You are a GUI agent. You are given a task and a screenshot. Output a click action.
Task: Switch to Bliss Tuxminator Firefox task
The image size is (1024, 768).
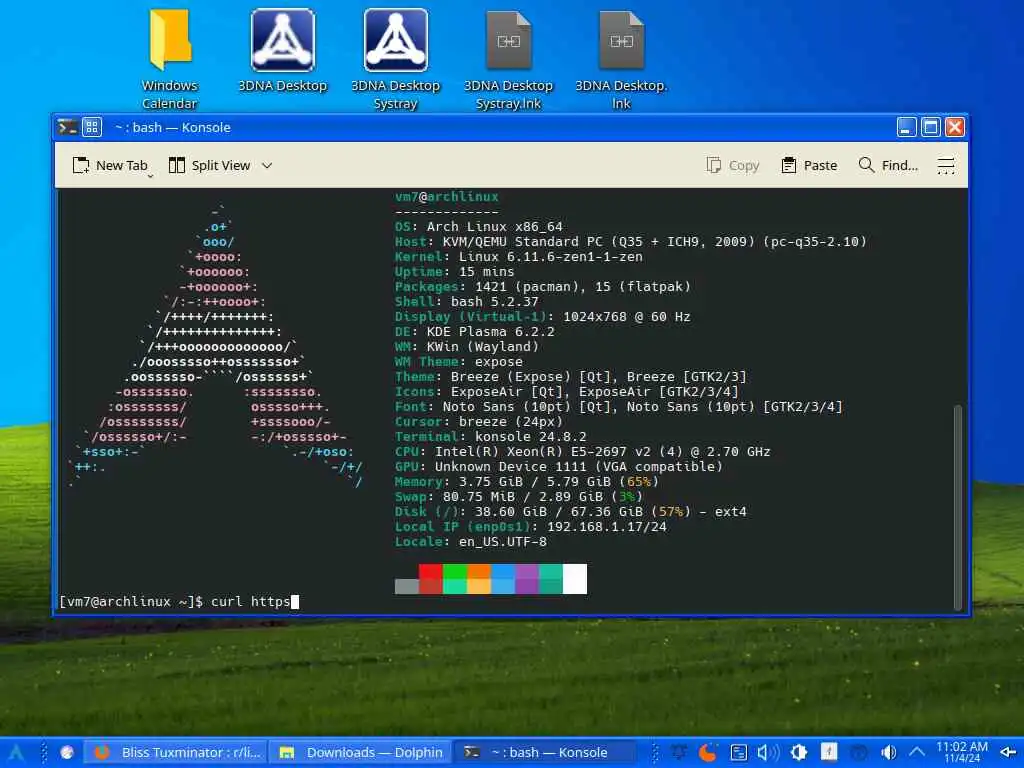tap(177, 752)
